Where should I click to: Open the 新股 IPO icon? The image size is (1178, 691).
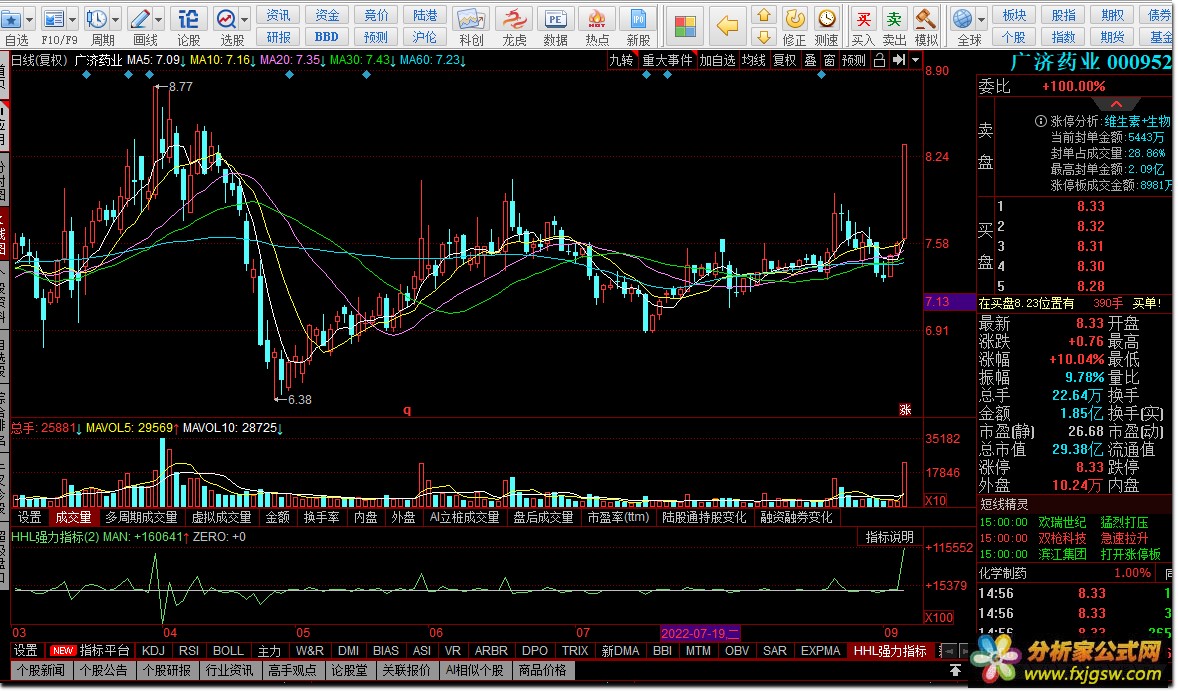pyautogui.click(x=638, y=19)
